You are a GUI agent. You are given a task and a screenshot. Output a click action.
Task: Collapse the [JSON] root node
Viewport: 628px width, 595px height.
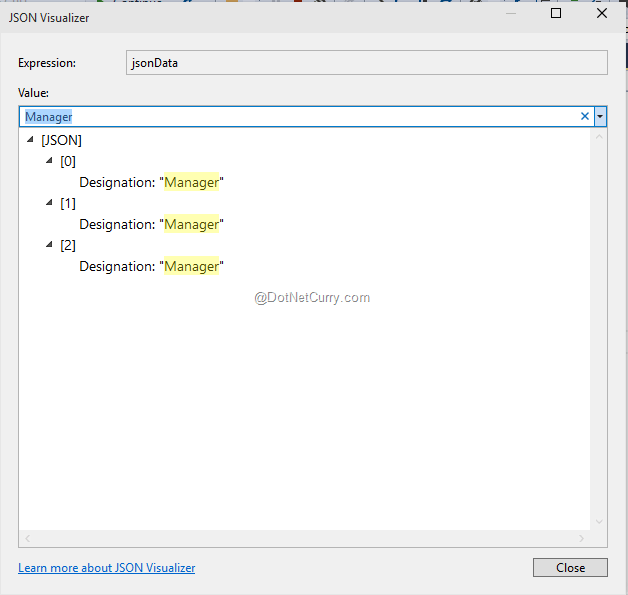point(30,139)
